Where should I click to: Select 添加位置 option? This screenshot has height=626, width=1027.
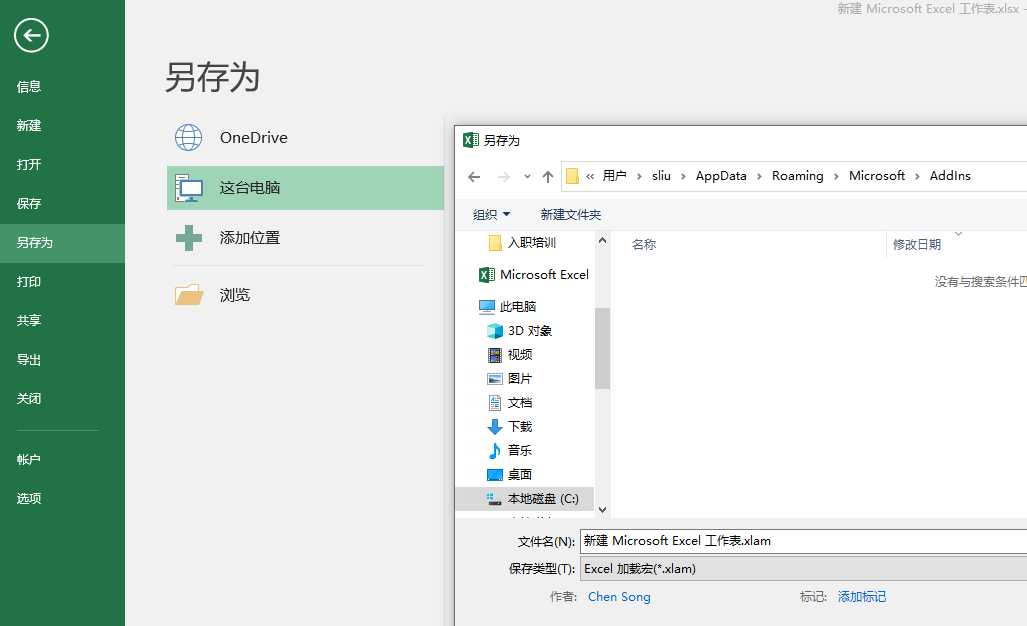(x=305, y=238)
